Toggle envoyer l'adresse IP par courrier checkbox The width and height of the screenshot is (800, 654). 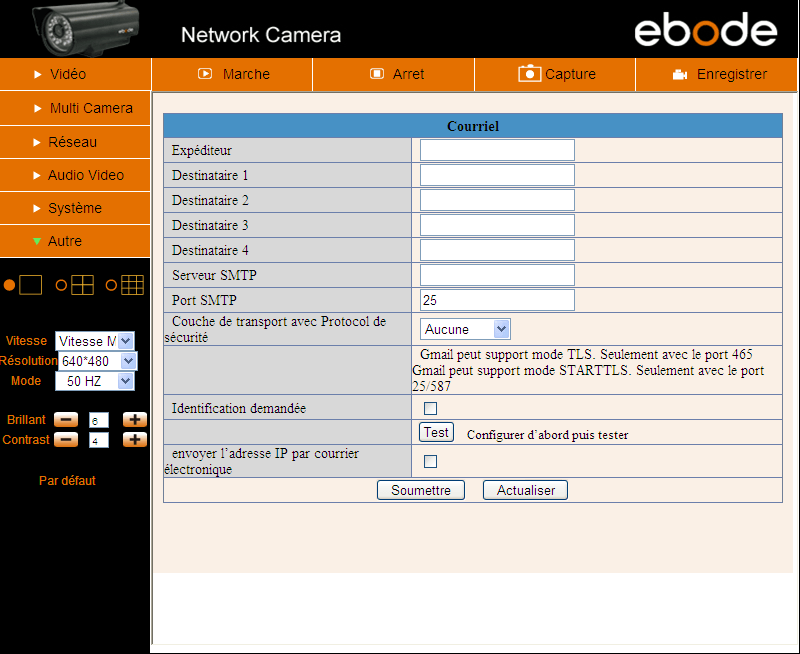pyautogui.click(x=431, y=461)
